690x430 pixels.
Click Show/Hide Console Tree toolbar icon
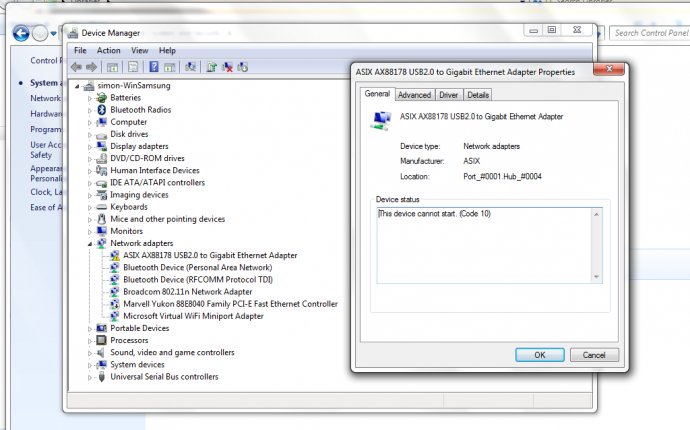[112, 67]
